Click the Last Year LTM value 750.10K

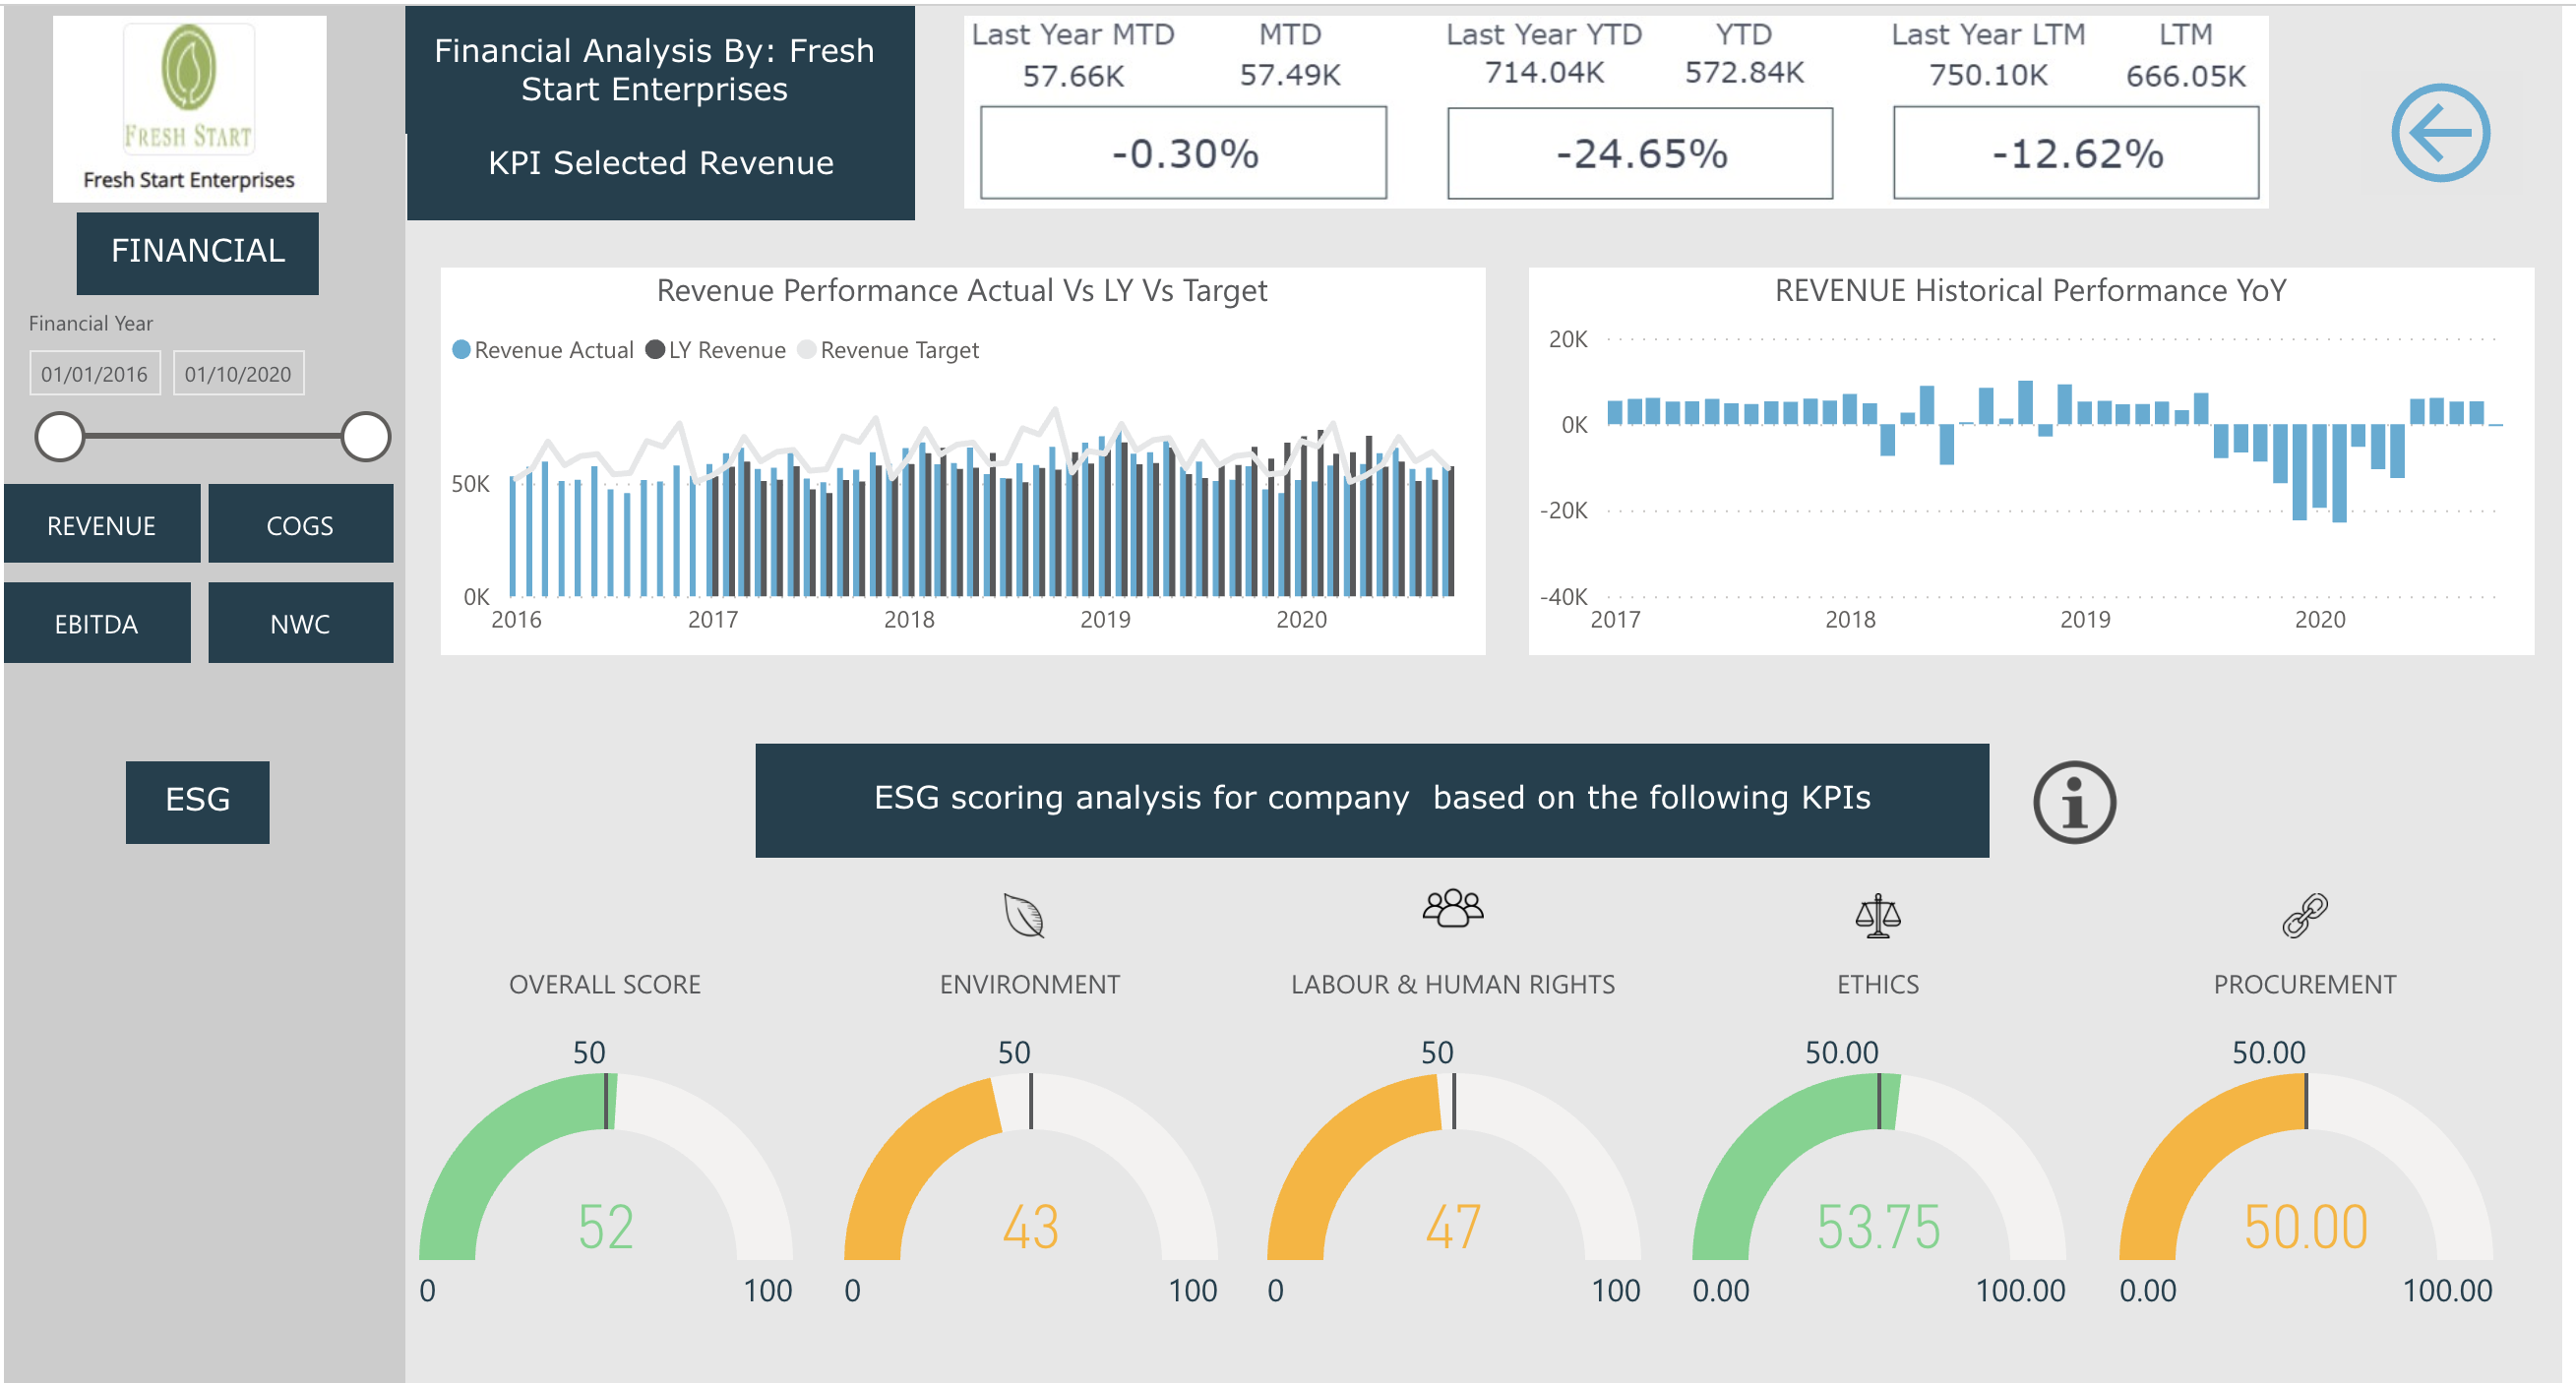[1987, 75]
